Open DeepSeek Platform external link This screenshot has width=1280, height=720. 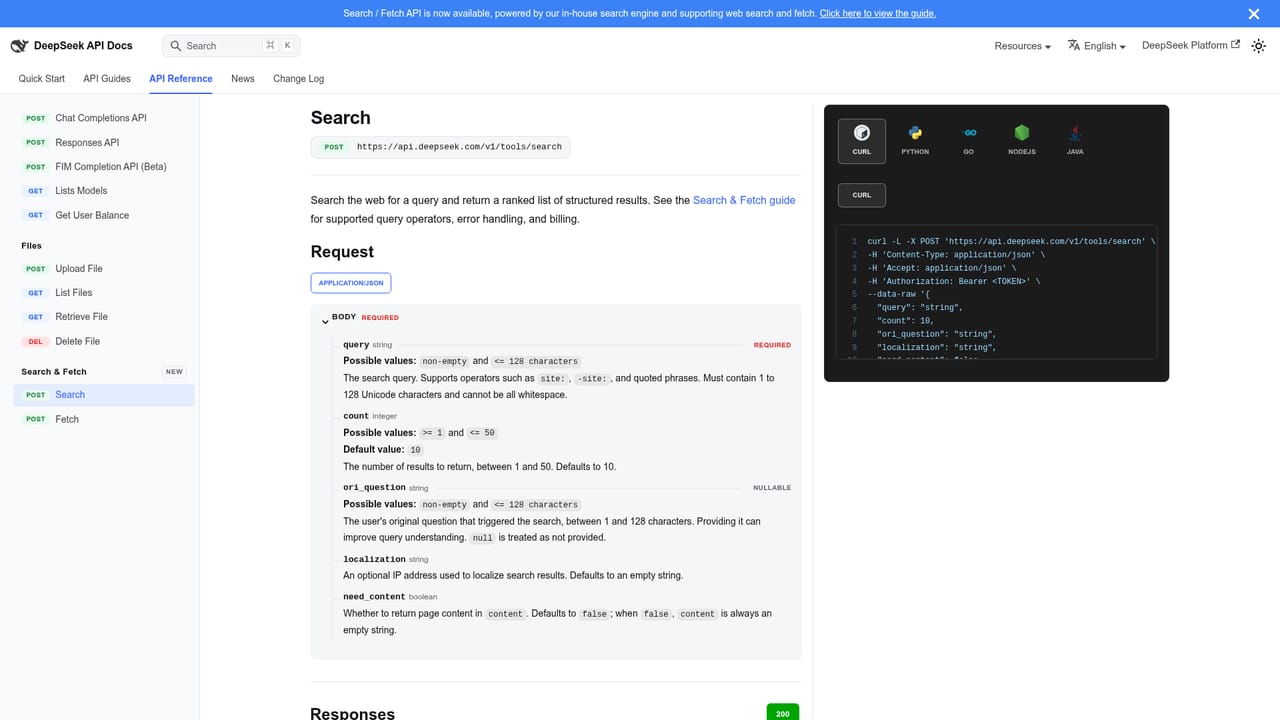point(1191,45)
